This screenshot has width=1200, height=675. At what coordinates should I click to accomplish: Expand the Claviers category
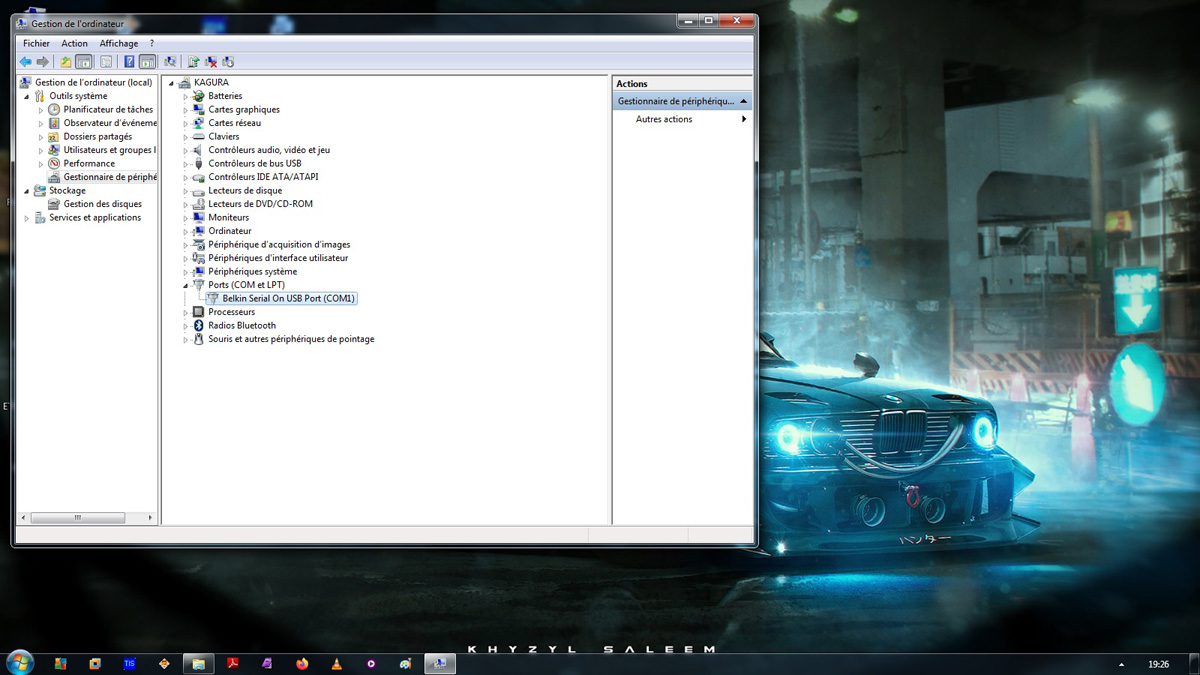click(x=186, y=137)
